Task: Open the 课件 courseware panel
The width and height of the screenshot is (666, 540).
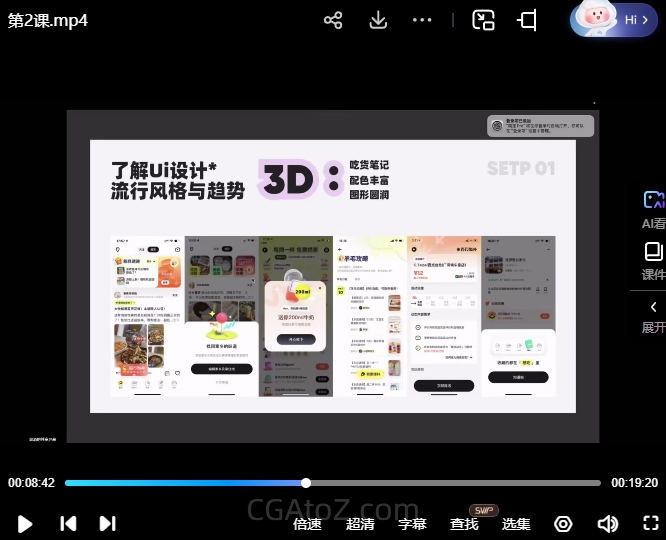Action: 653,260
